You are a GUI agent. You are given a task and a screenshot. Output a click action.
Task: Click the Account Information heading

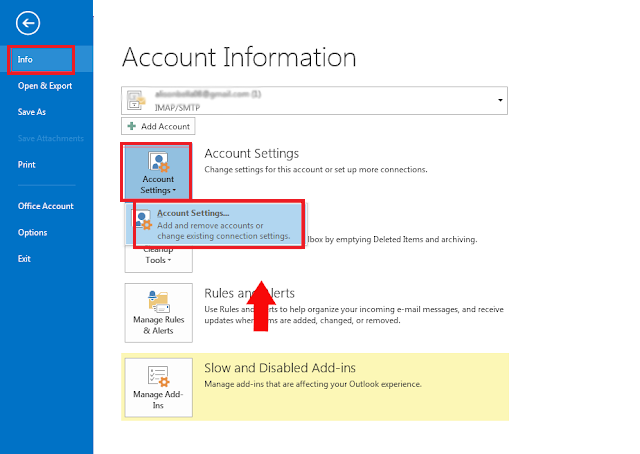pyautogui.click(x=239, y=57)
